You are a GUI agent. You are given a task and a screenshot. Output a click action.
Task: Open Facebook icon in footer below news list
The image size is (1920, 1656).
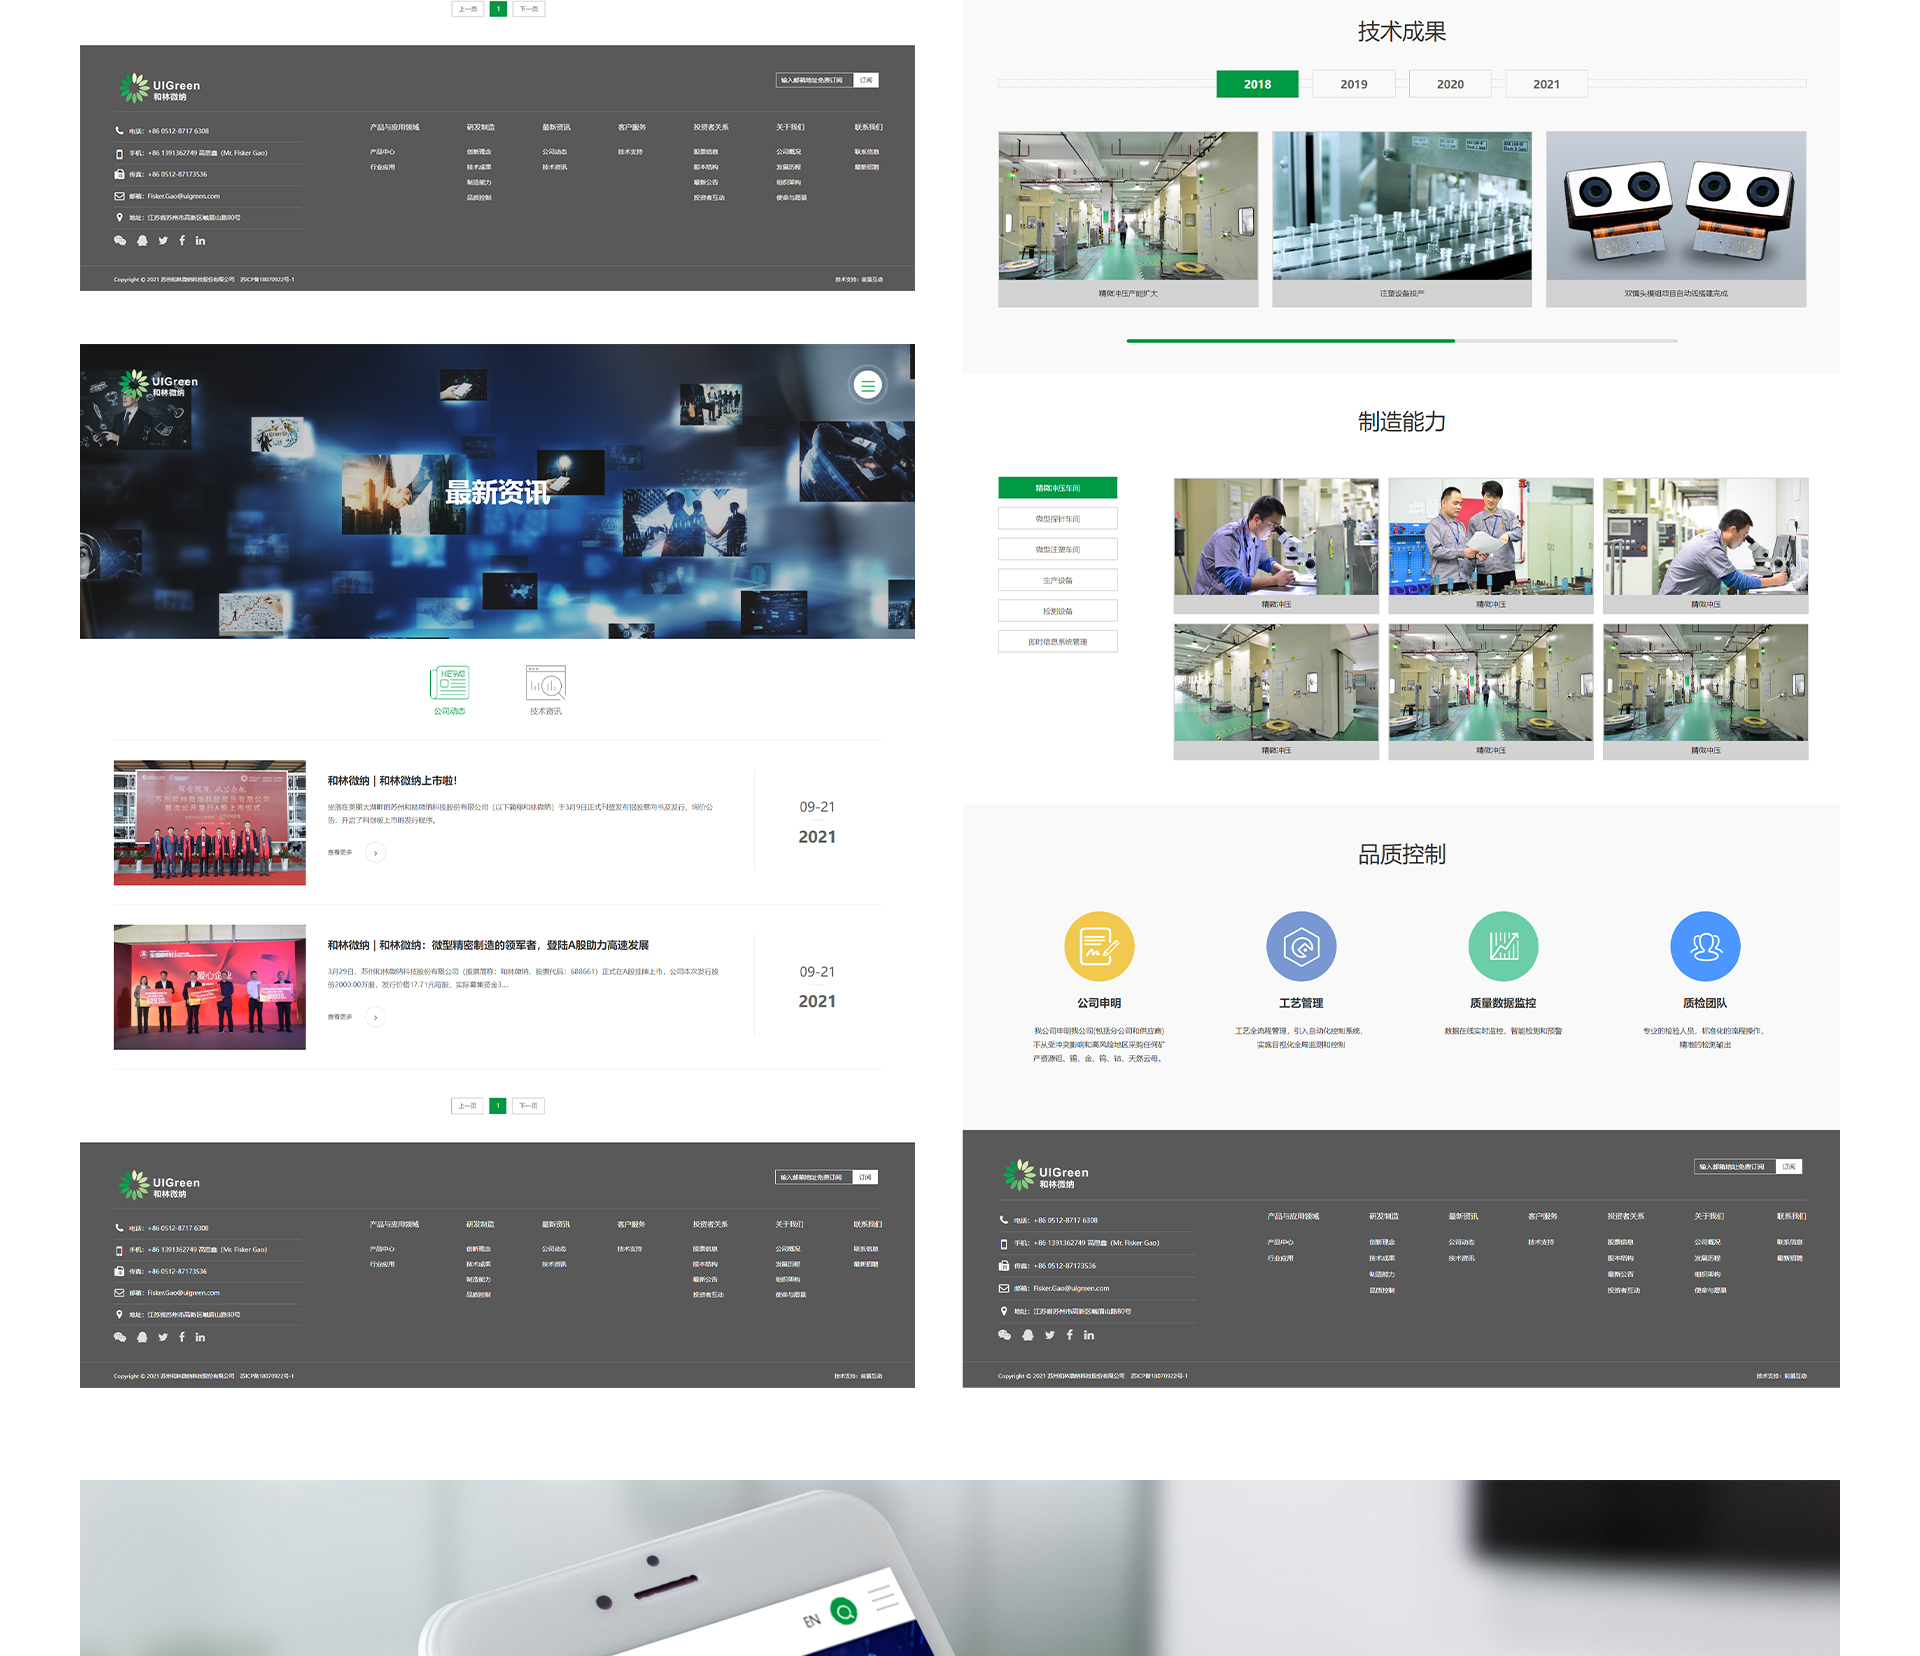point(182,1337)
